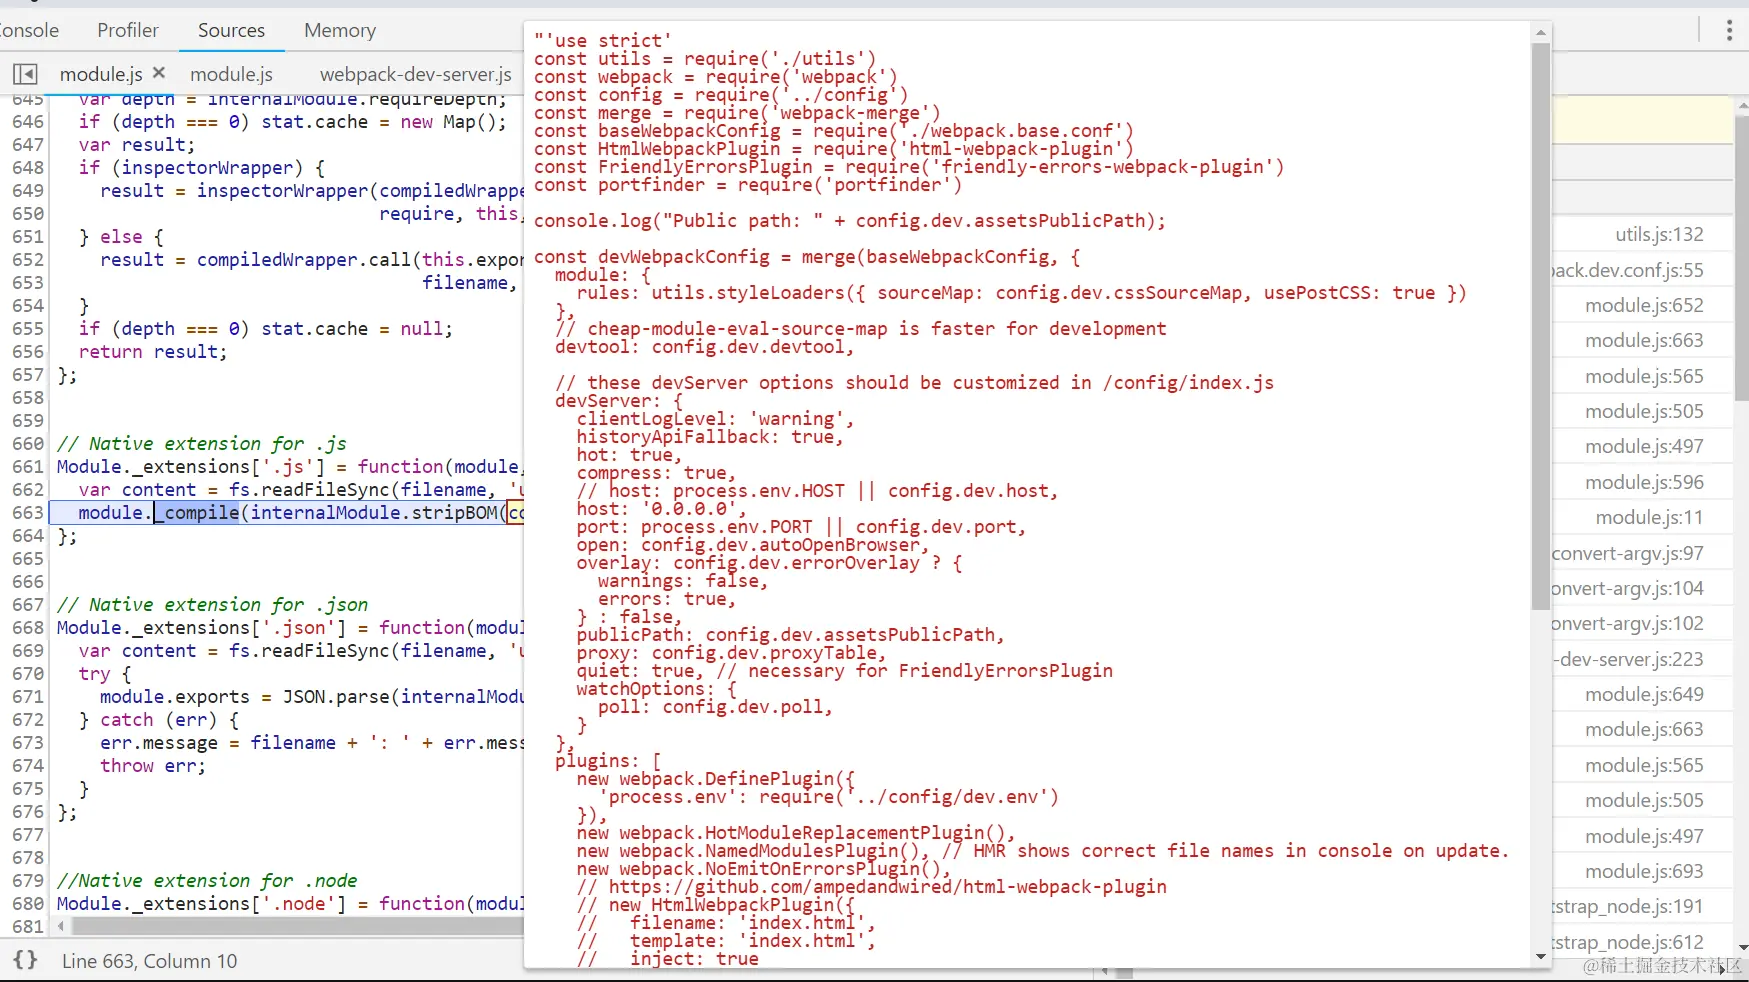
Task: Select the first module.js file tab
Action: pyautogui.click(x=101, y=74)
